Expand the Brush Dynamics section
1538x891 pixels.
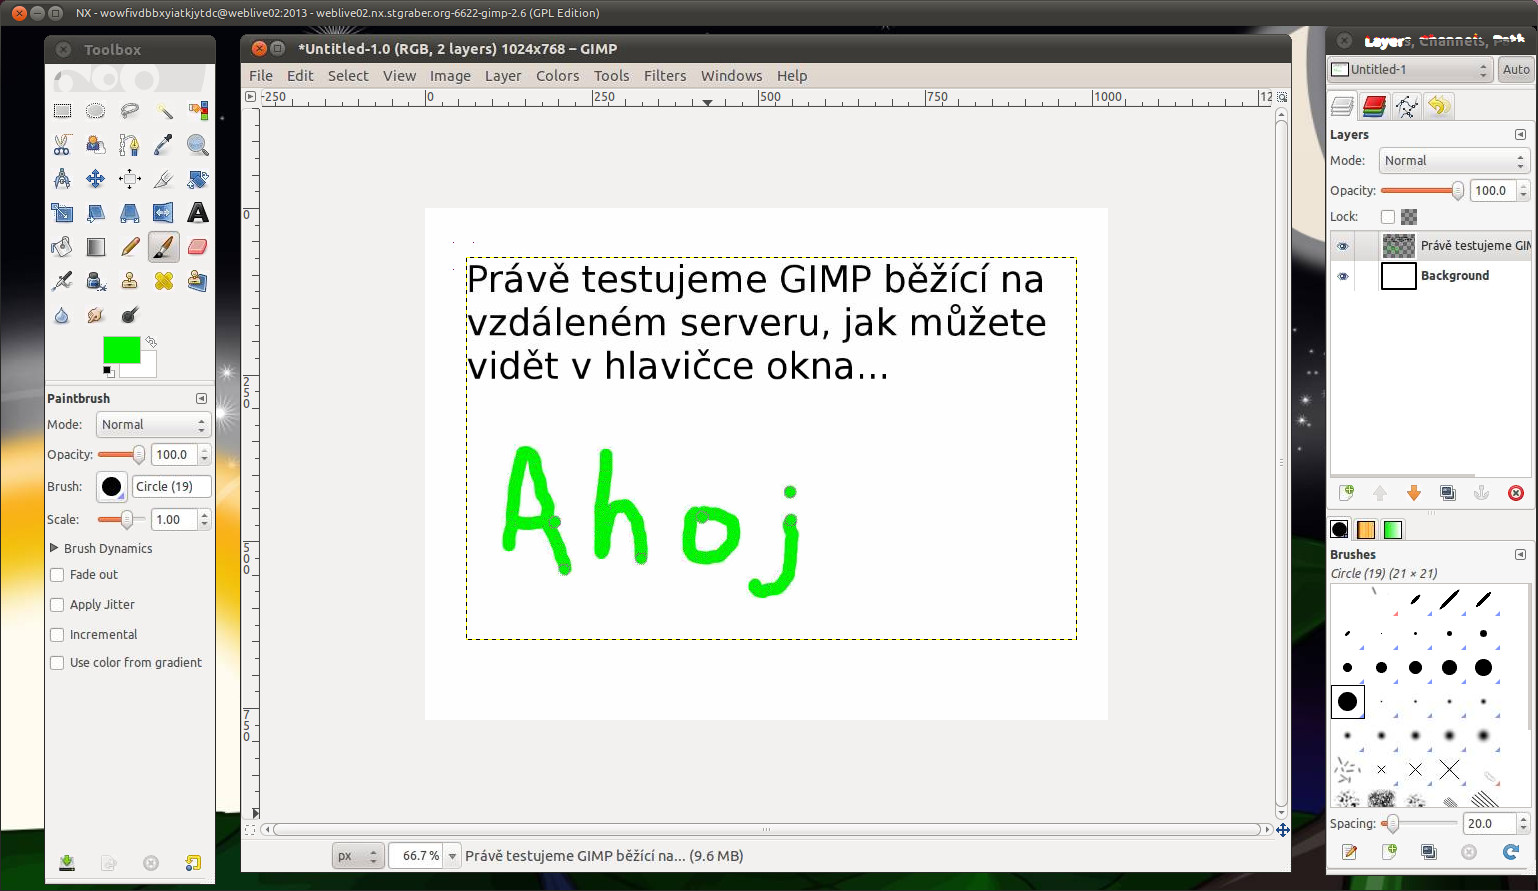(54, 548)
